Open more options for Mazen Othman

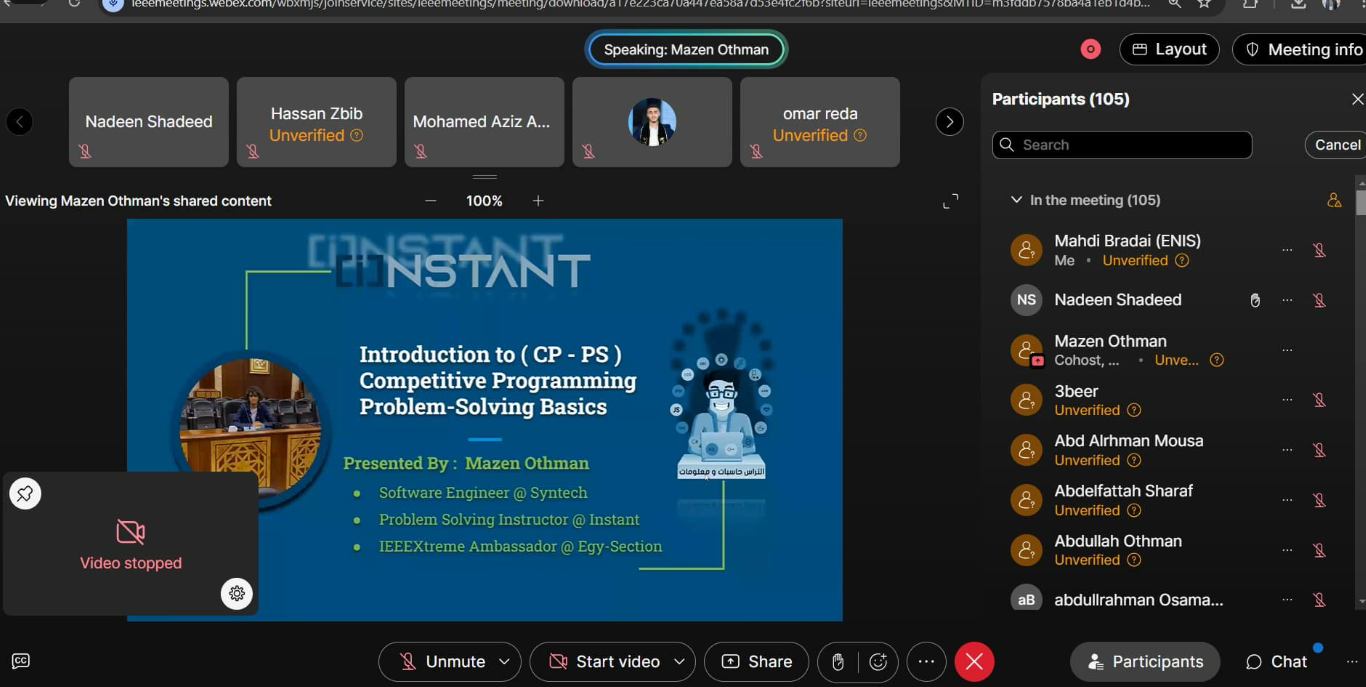pyautogui.click(x=1287, y=350)
